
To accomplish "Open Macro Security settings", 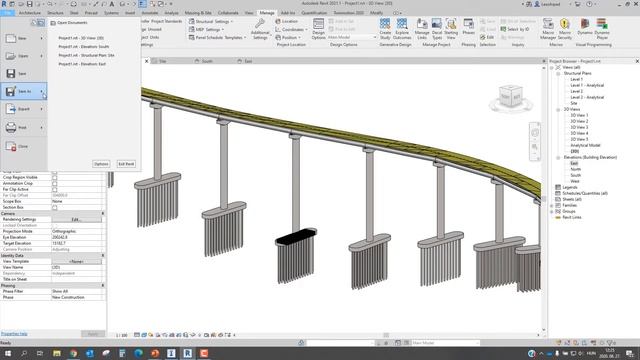I will (x=565, y=28).
